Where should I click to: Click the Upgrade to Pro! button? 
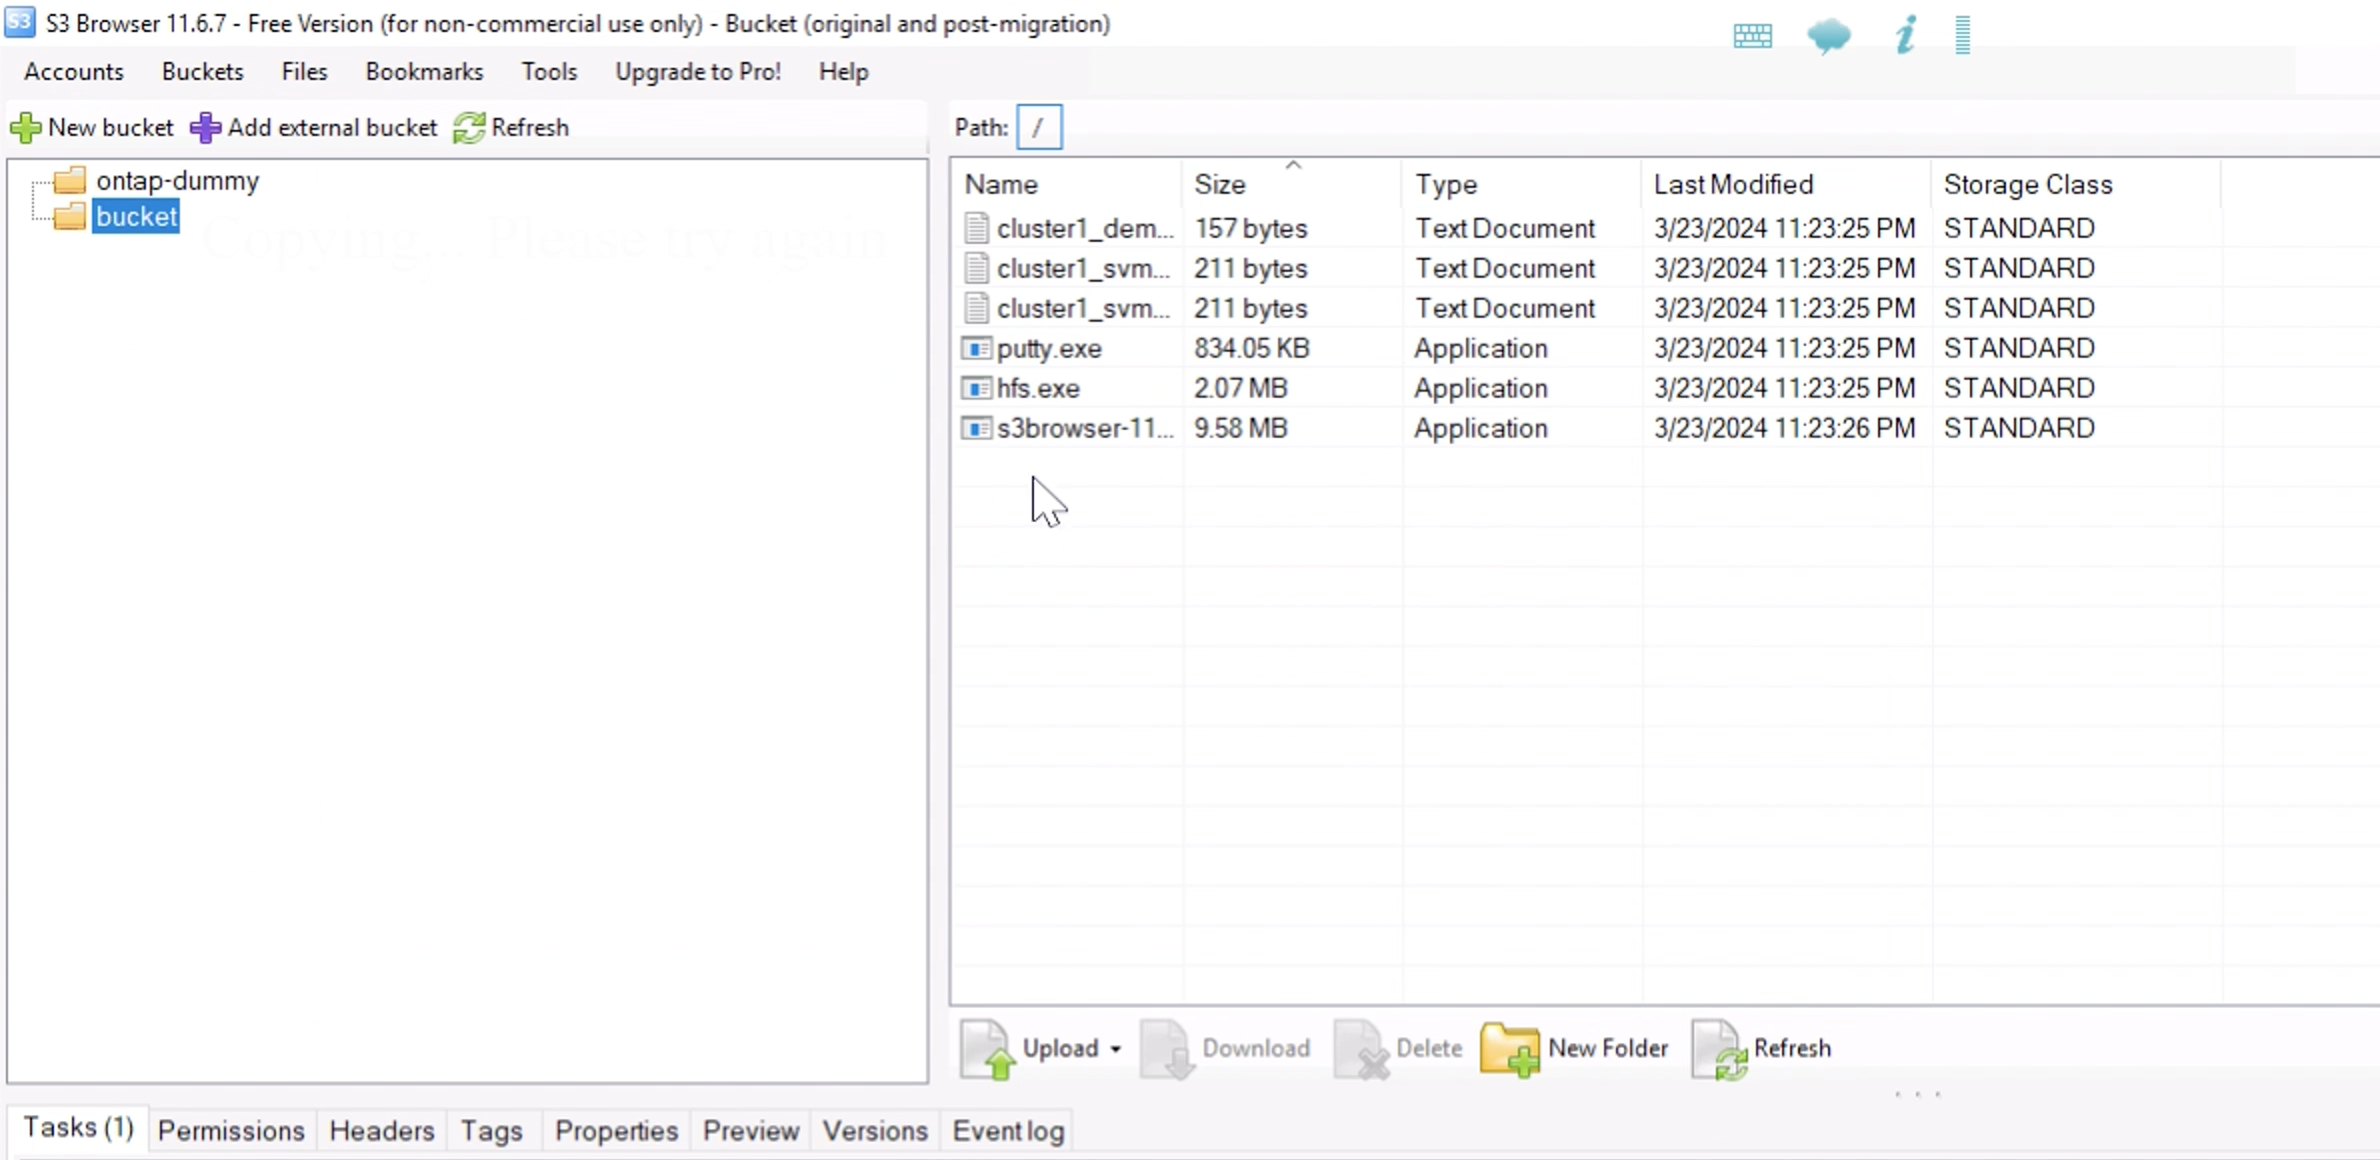pyautogui.click(x=698, y=70)
